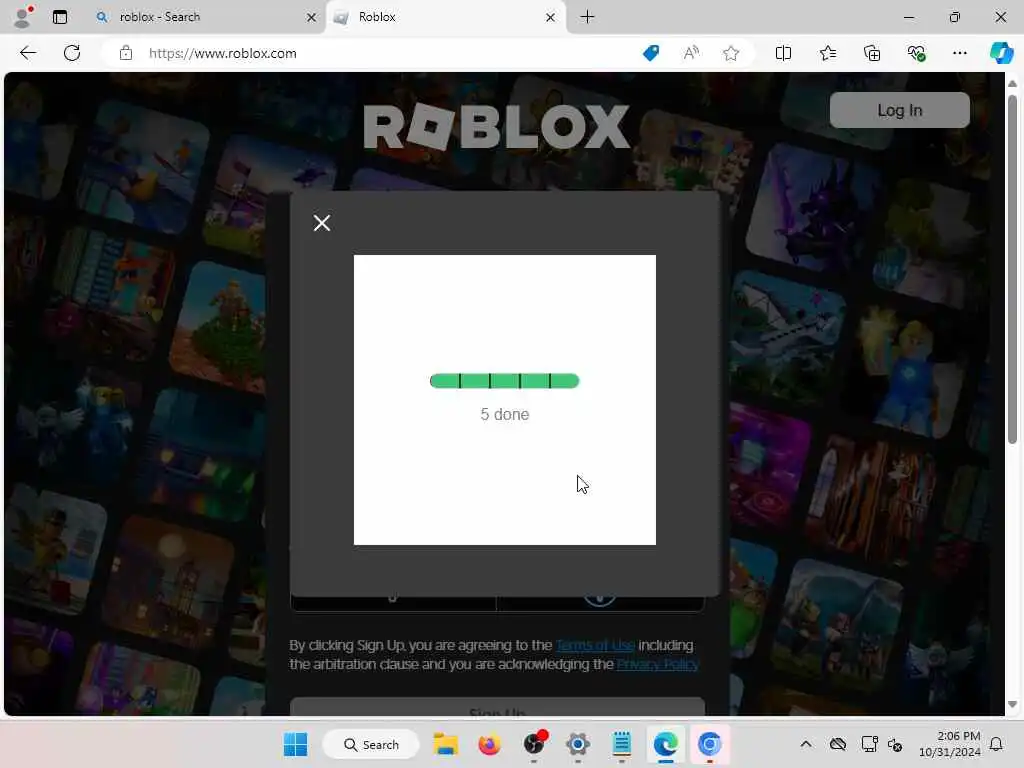Switch to Microsoft Edge in taskbar

tap(665, 744)
